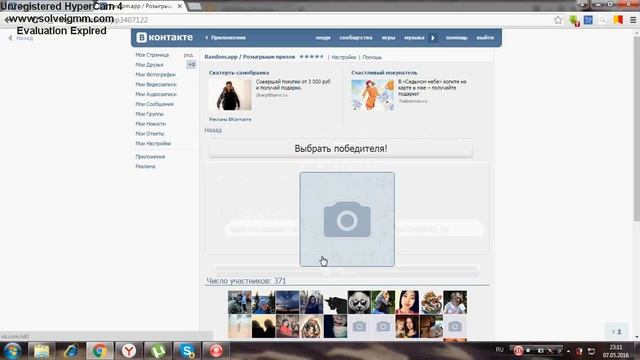Open the Приложения back link in header

pos(226,38)
